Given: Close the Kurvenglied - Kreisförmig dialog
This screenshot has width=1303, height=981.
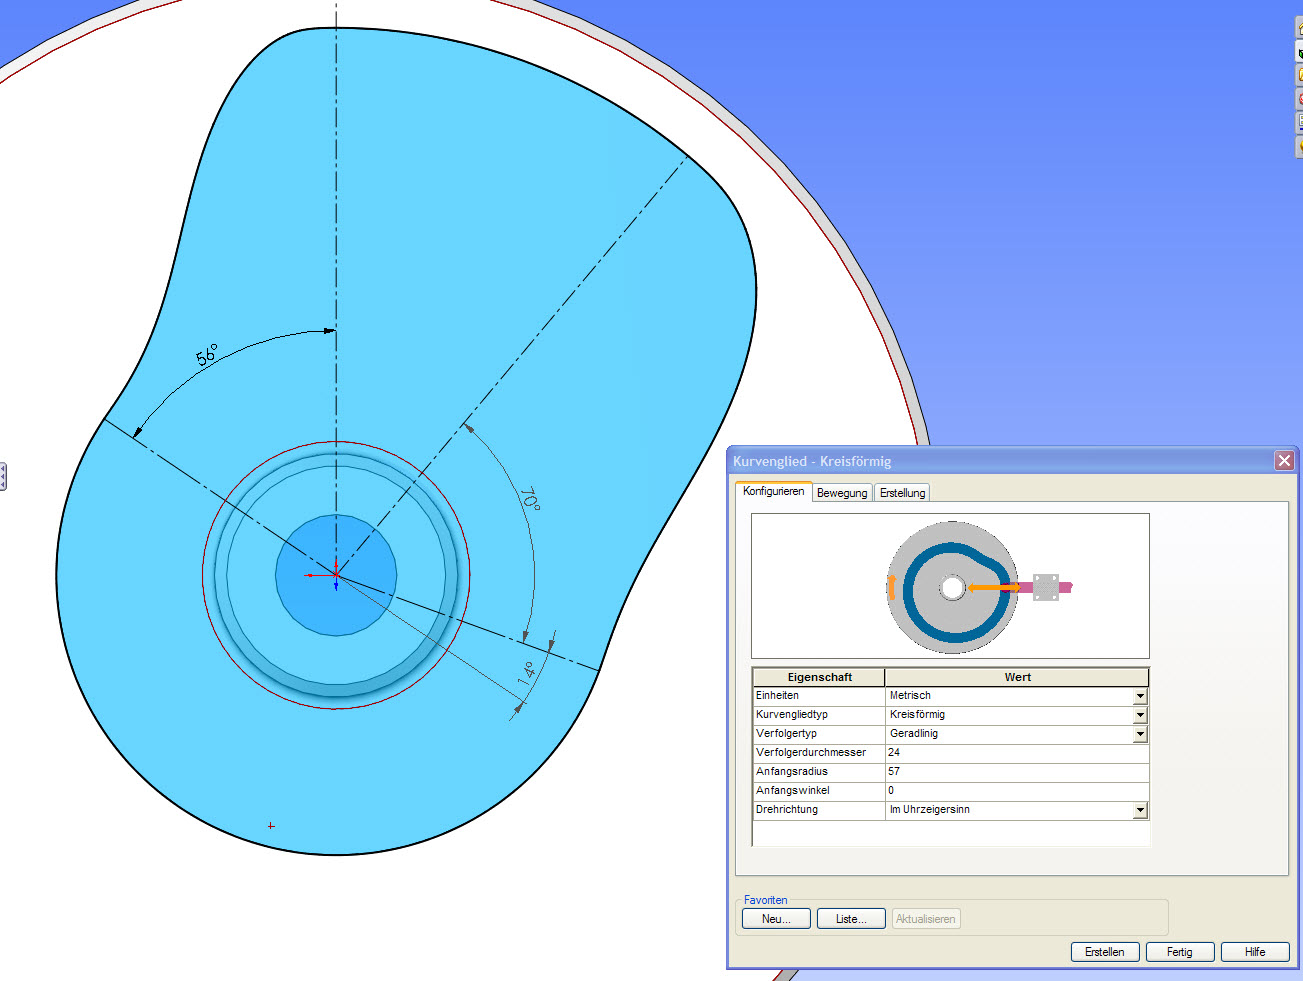Looking at the screenshot, I should pos(1285,461).
